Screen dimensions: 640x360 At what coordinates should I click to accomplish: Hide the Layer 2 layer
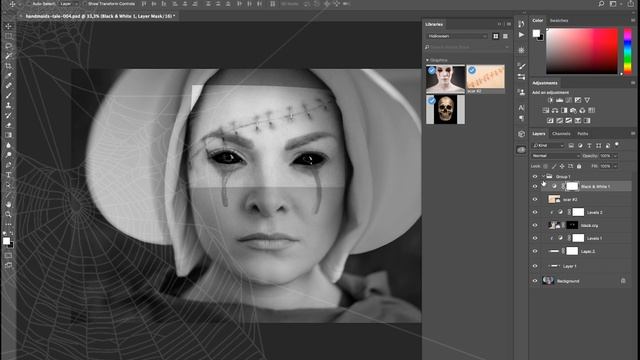pyautogui.click(x=535, y=251)
